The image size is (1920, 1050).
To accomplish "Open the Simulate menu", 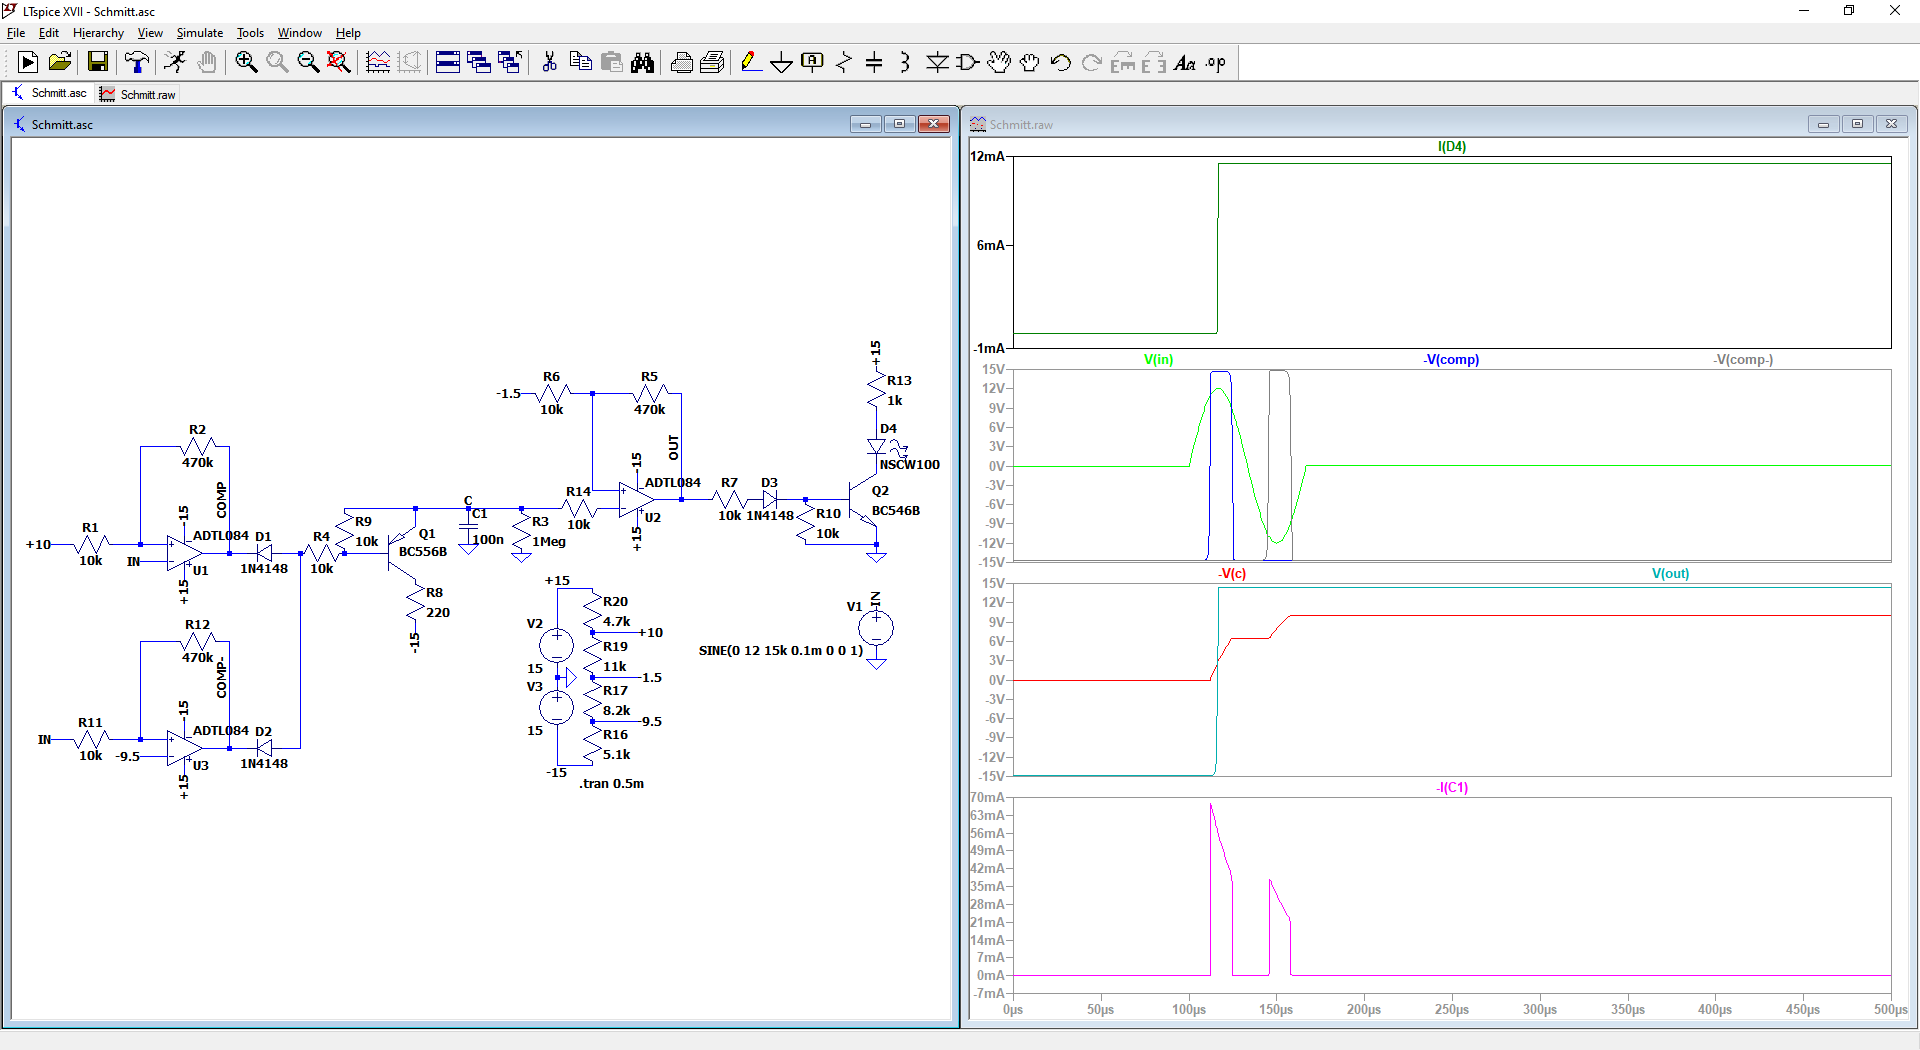I will point(200,33).
